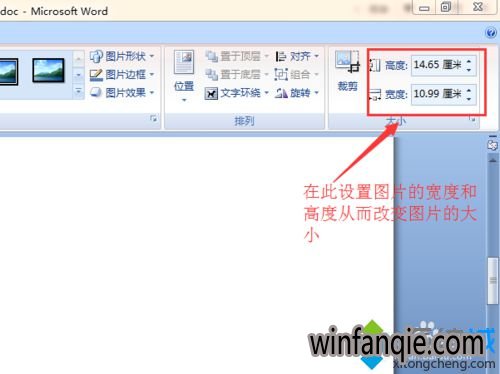Expand the picture styles gallery
Image resolution: width=500 pixels, height=374 pixels.
[x=78, y=91]
